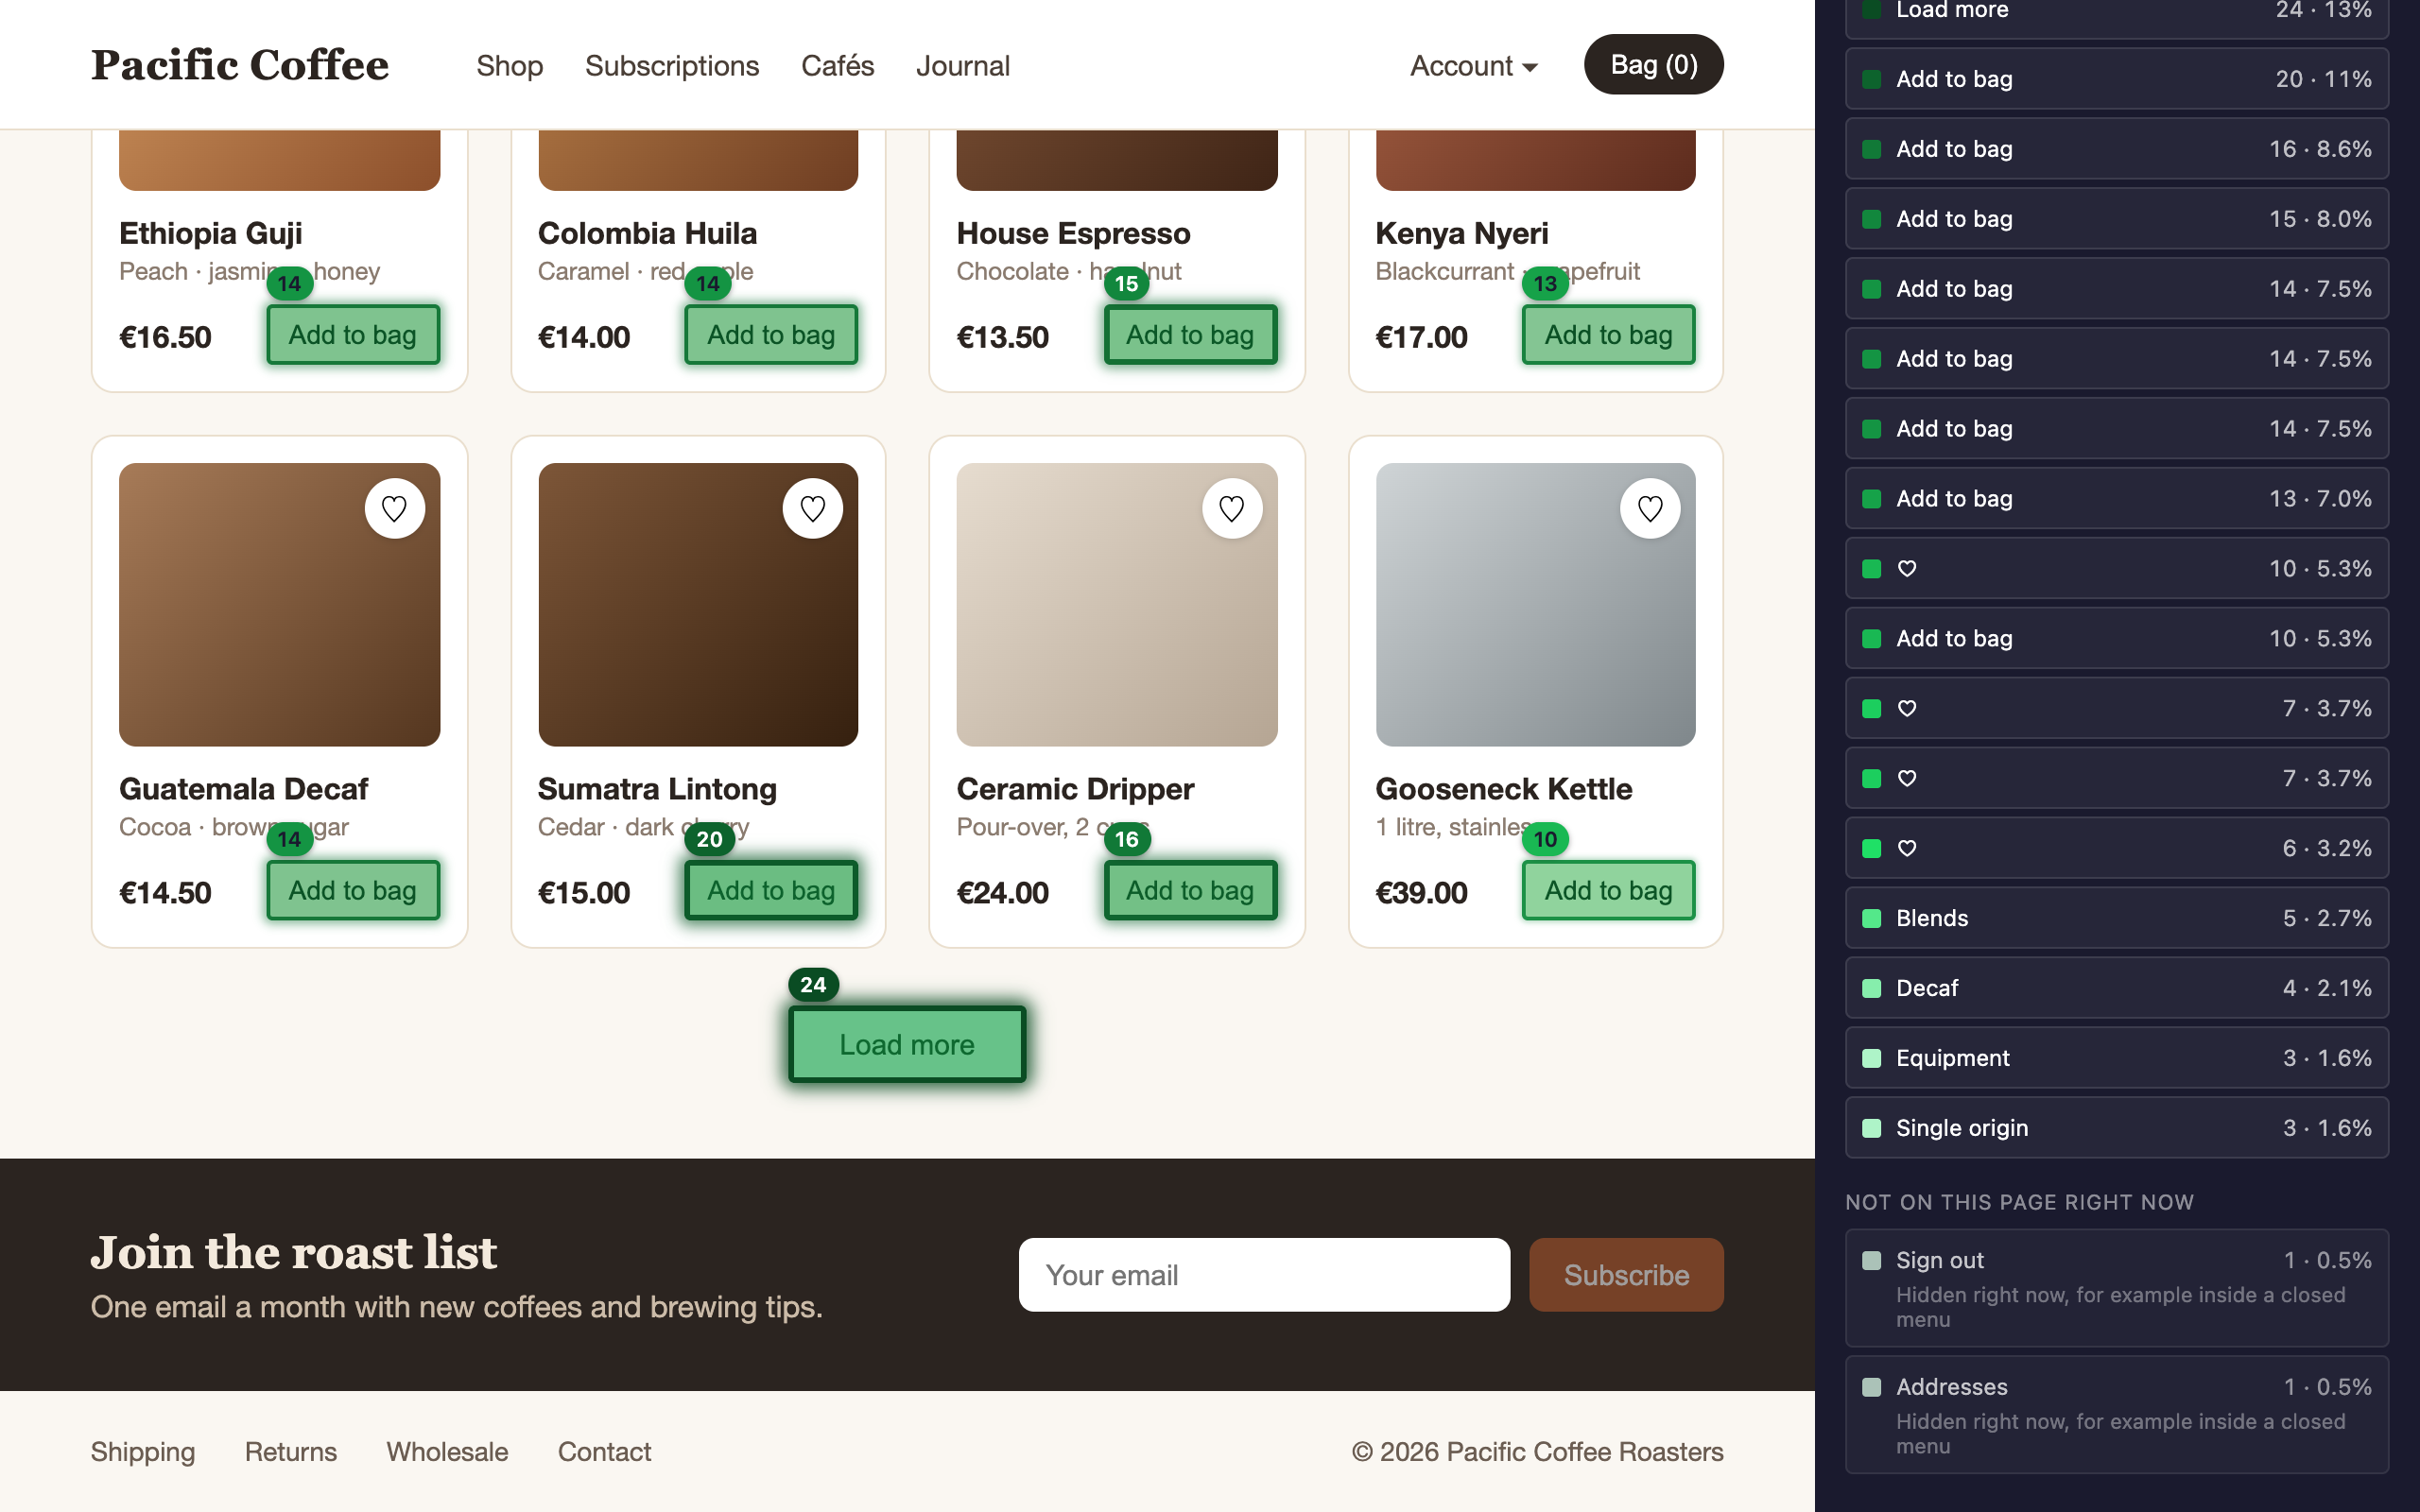This screenshot has height=1512, width=2420.
Task: Add Gooseneck Kettle to bag
Action: (1608, 890)
